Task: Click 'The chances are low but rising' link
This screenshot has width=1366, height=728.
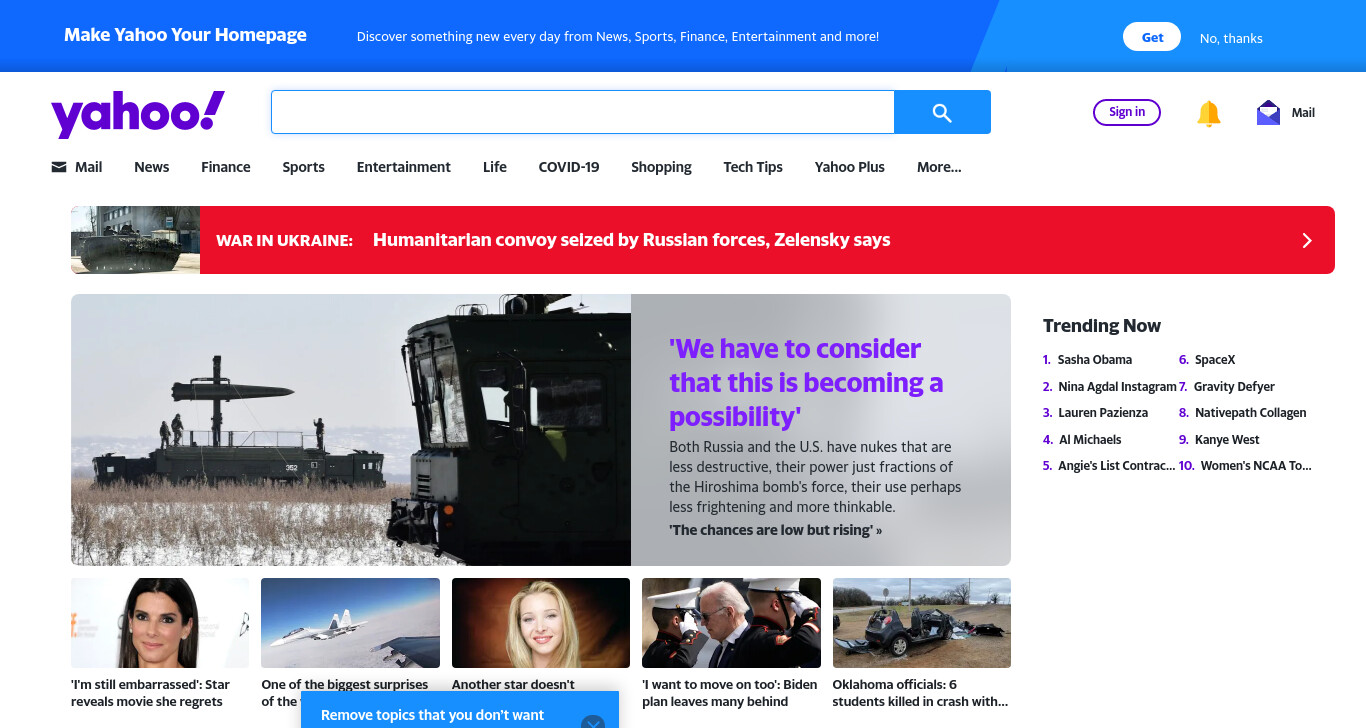Action: tap(776, 530)
